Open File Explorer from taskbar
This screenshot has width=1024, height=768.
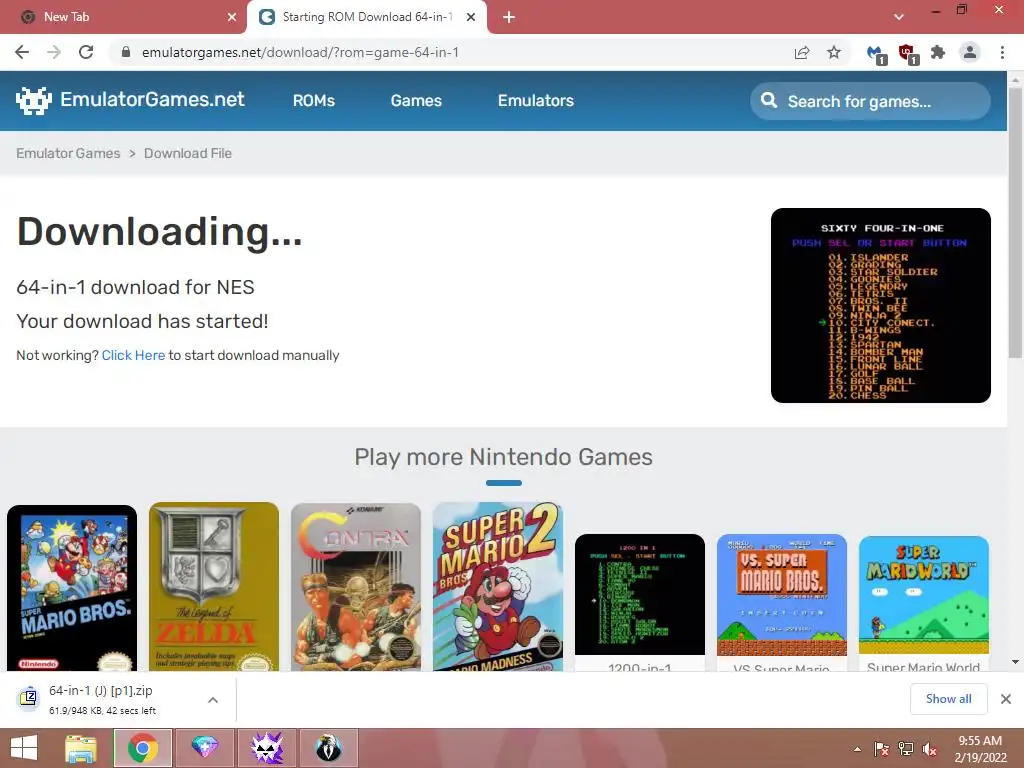[x=81, y=748]
